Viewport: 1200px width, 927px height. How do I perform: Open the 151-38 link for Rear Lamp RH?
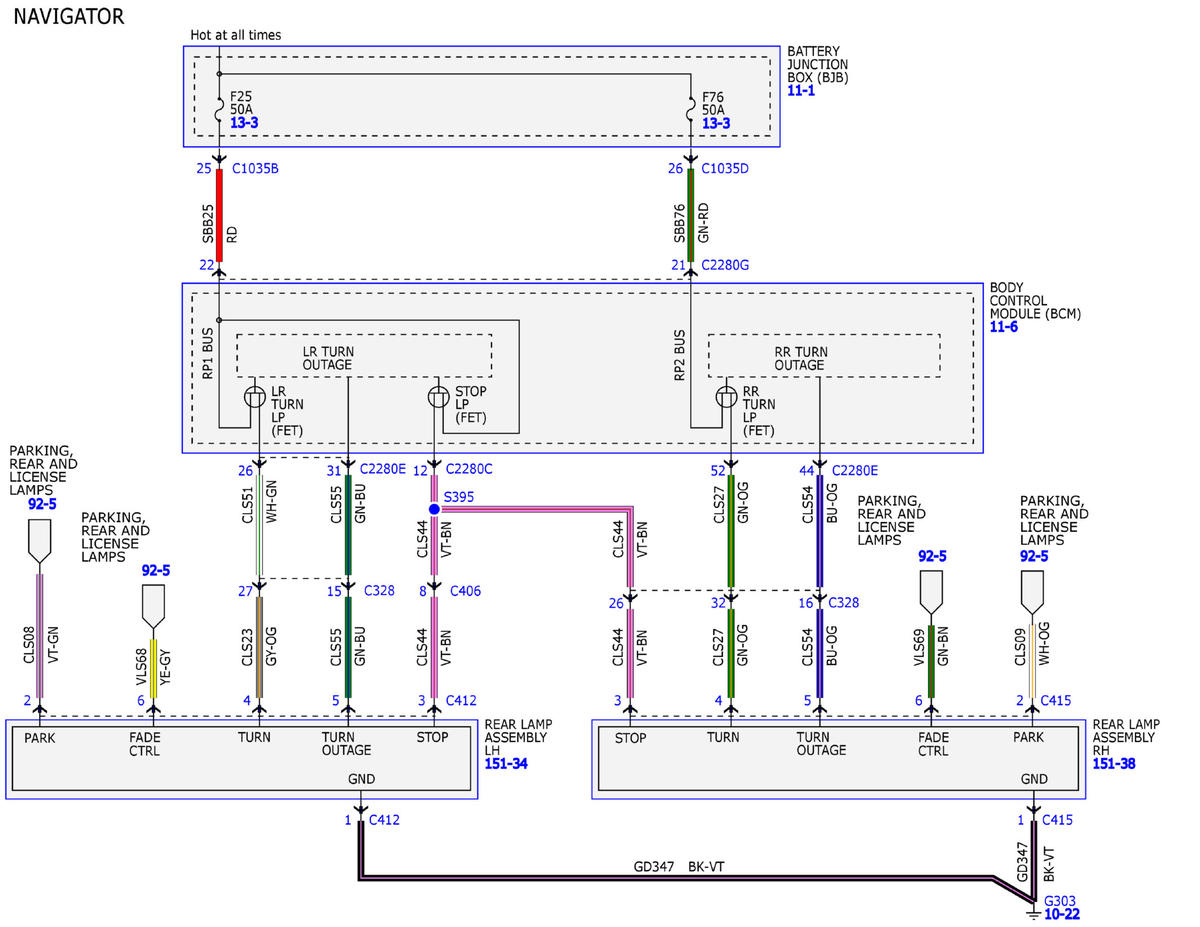(1114, 763)
